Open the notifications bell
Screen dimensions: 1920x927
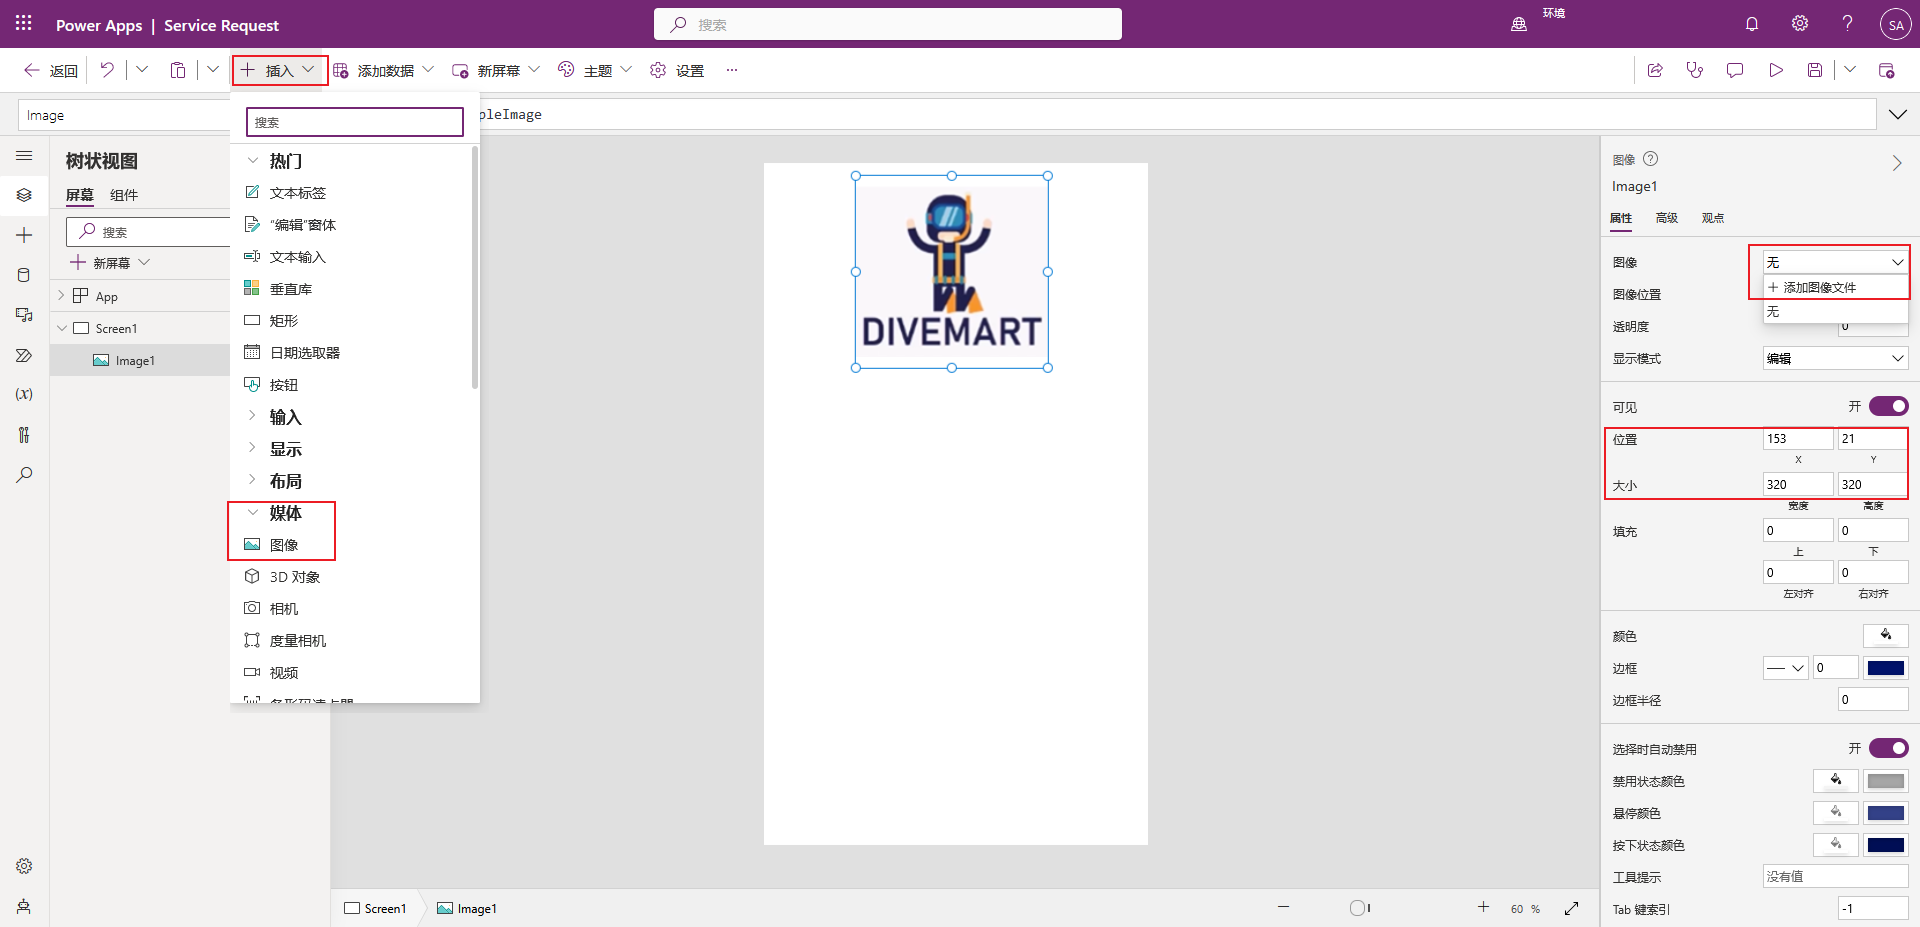[1752, 24]
